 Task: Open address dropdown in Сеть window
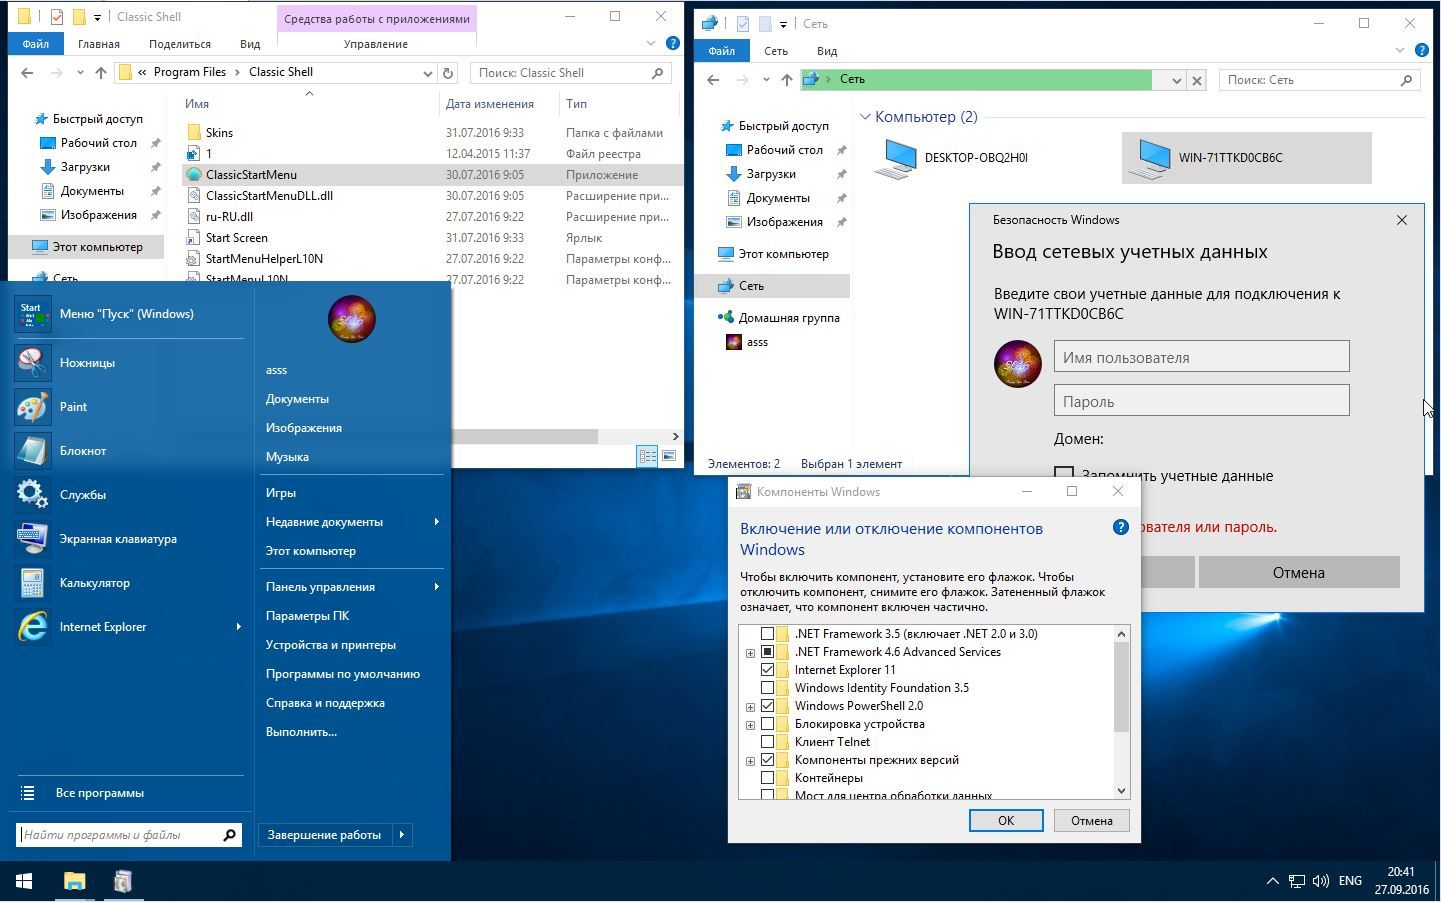pyautogui.click(x=1176, y=80)
